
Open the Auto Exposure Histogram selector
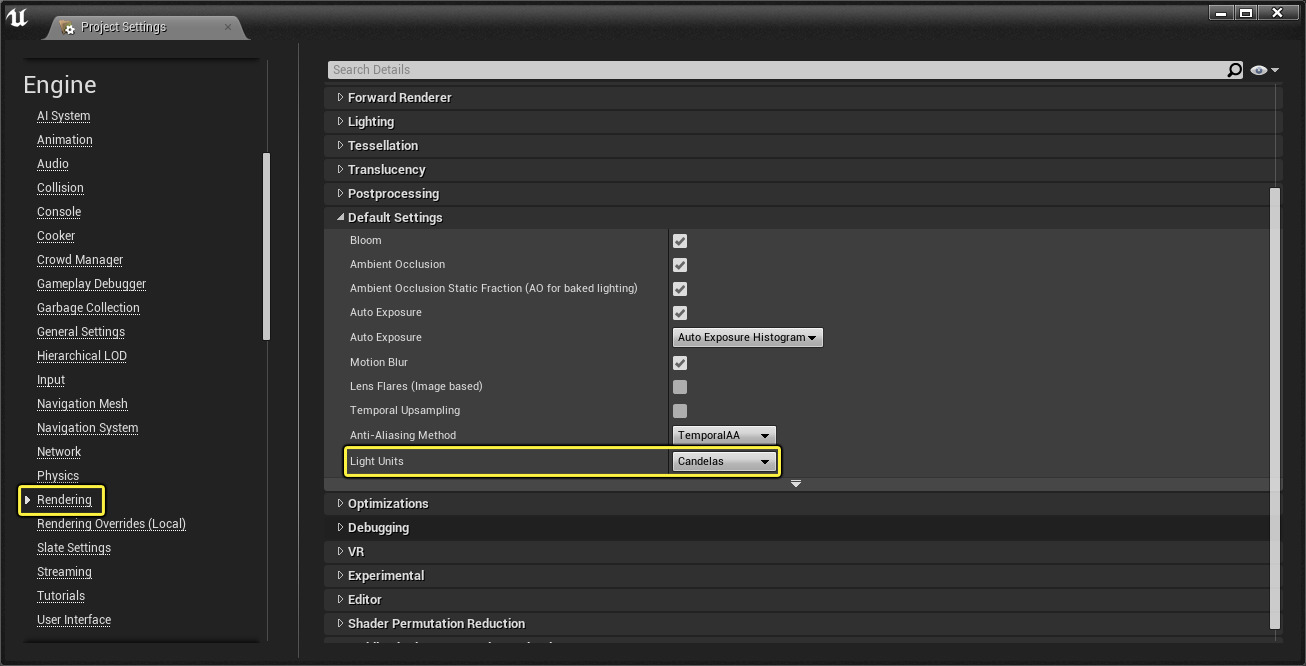point(747,337)
